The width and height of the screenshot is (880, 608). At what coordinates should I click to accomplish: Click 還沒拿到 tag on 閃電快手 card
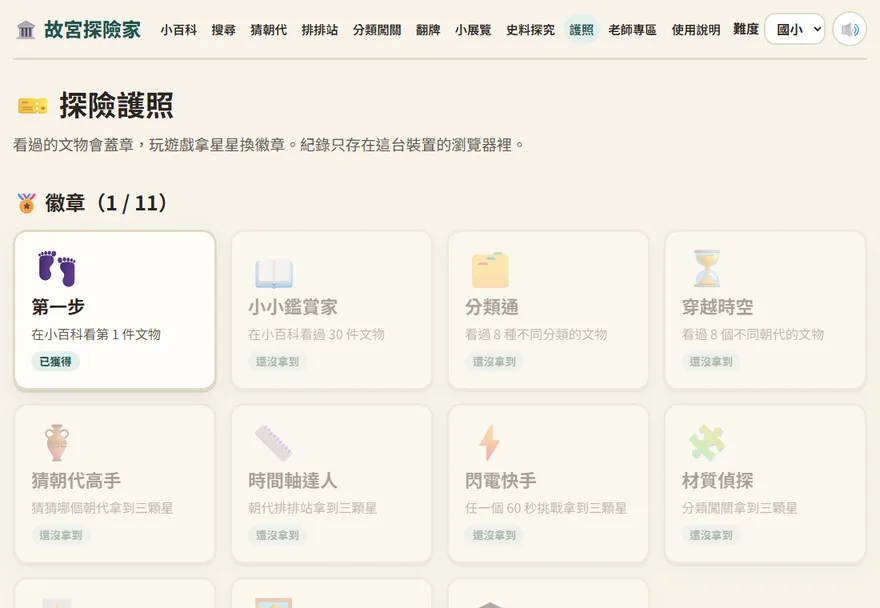[494, 535]
